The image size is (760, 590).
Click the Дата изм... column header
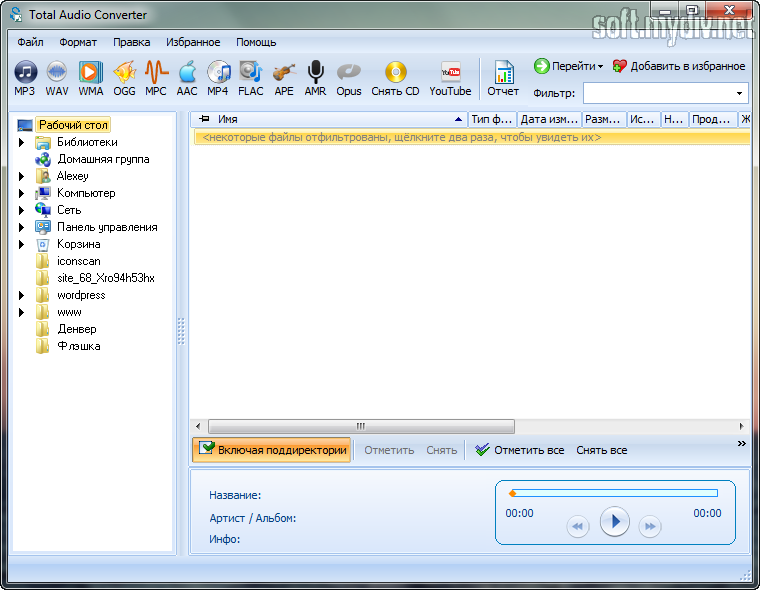[549, 119]
